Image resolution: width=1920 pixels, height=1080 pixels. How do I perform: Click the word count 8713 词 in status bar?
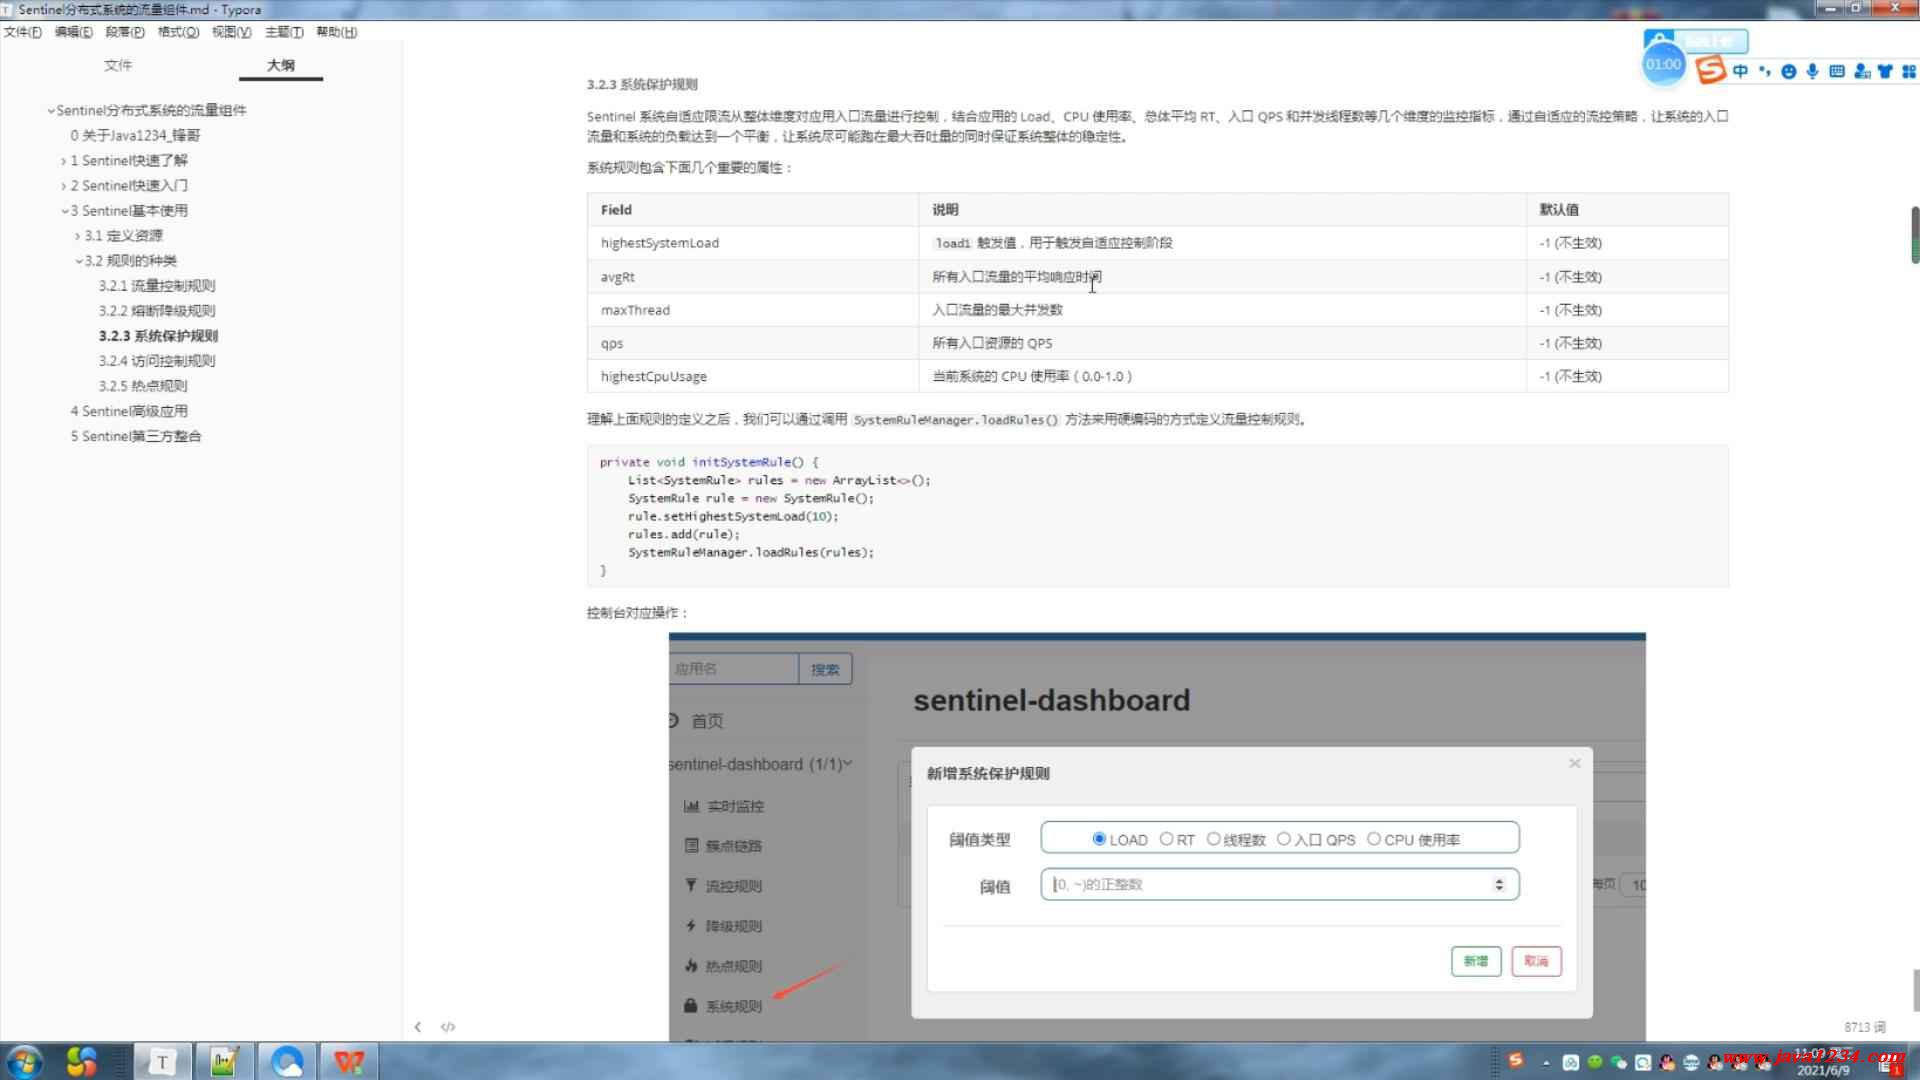(x=1865, y=1027)
